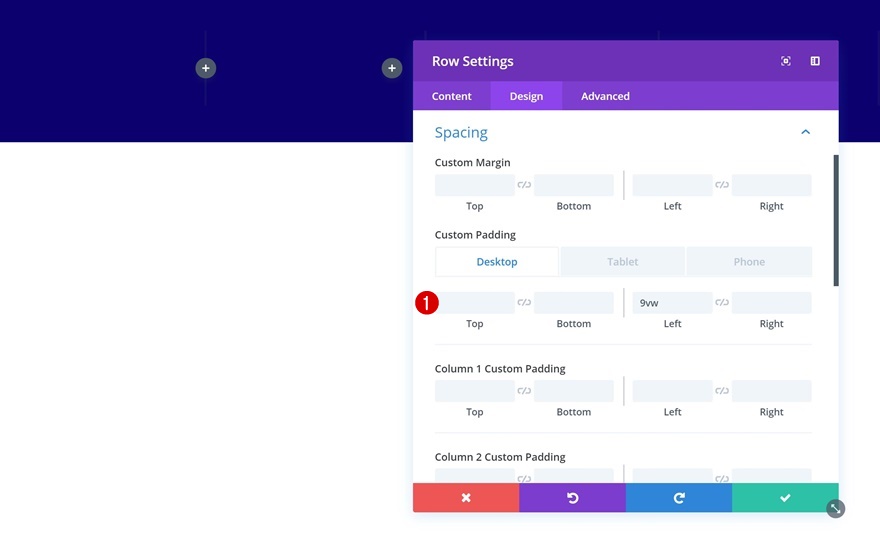Click the blue redo button
The height and width of the screenshot is (545, 880).
coord(679,498)
